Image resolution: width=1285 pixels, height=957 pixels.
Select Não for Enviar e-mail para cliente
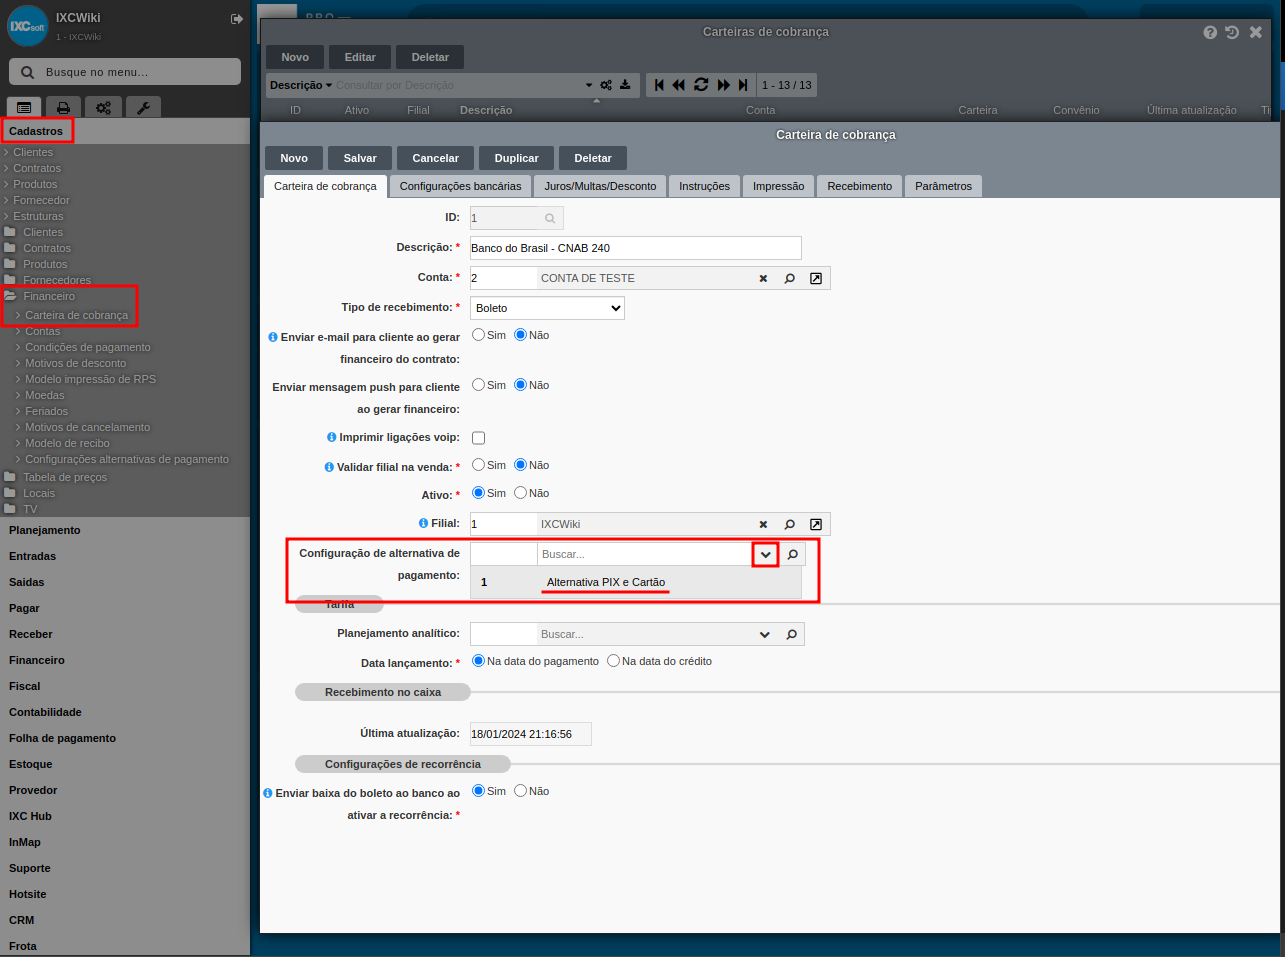520,335
